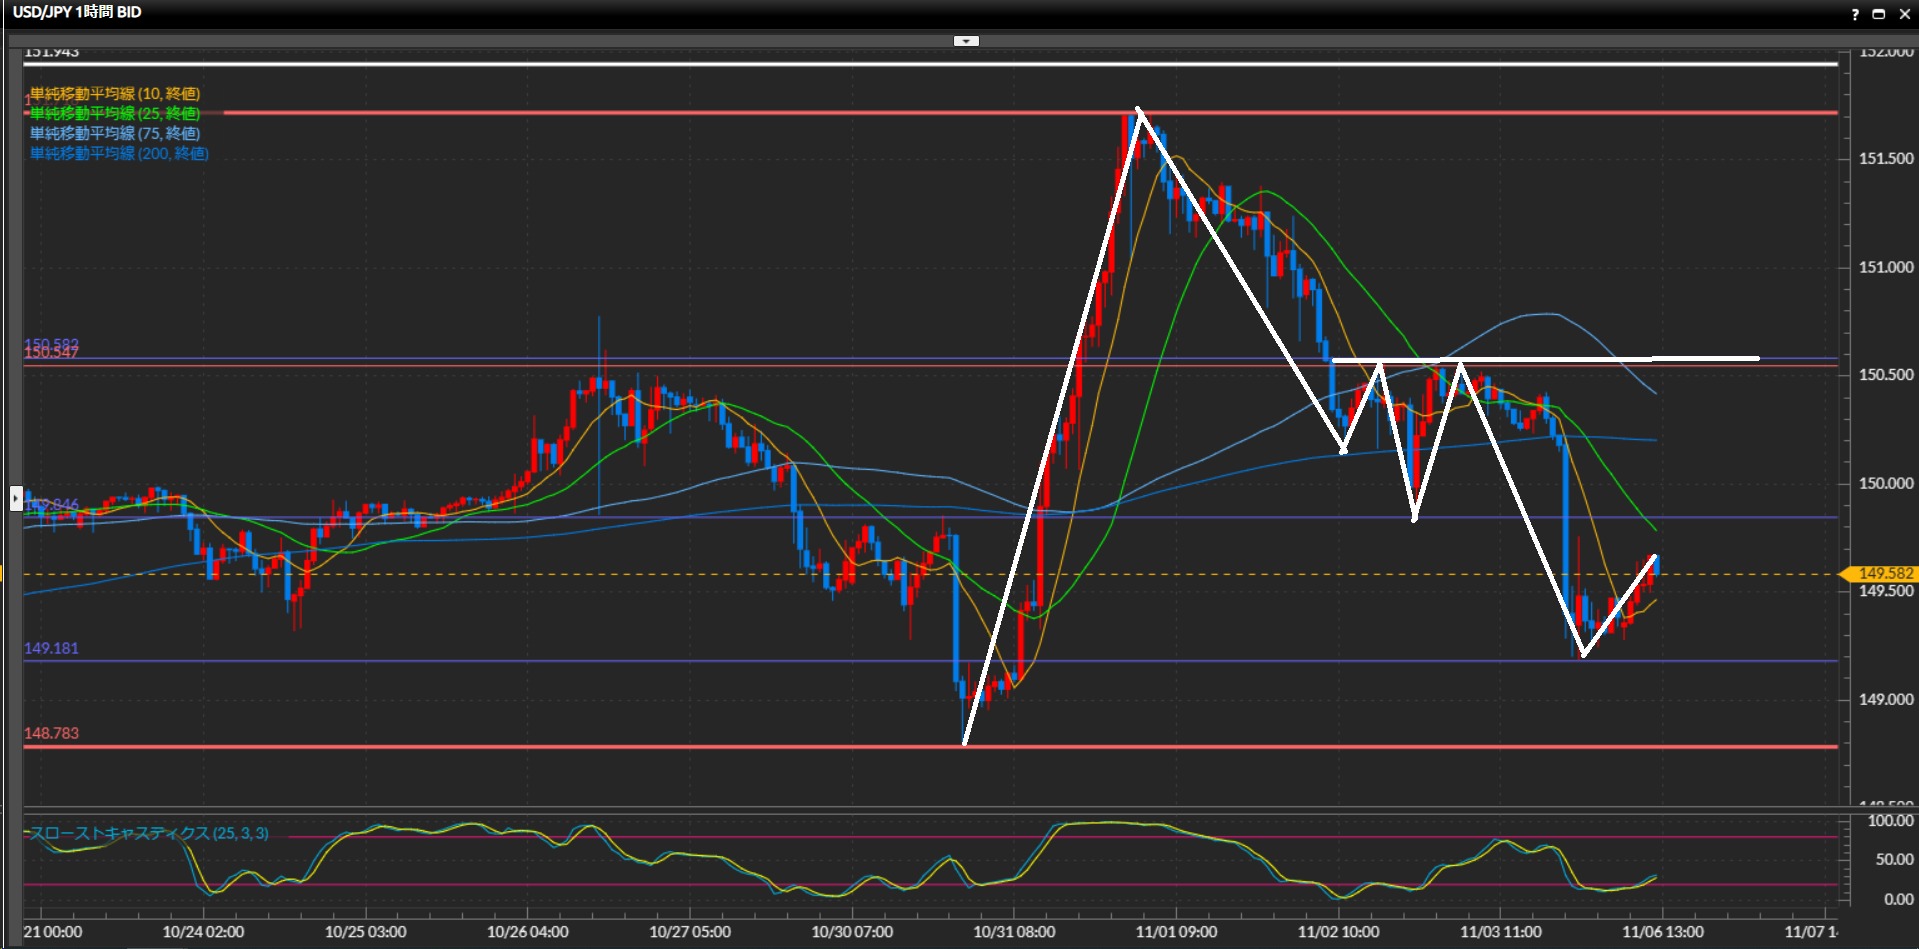The image size is (1919, 949).
Task: Click the help question mark icon
Action: pyautogui.click(x=1855, y=14)
